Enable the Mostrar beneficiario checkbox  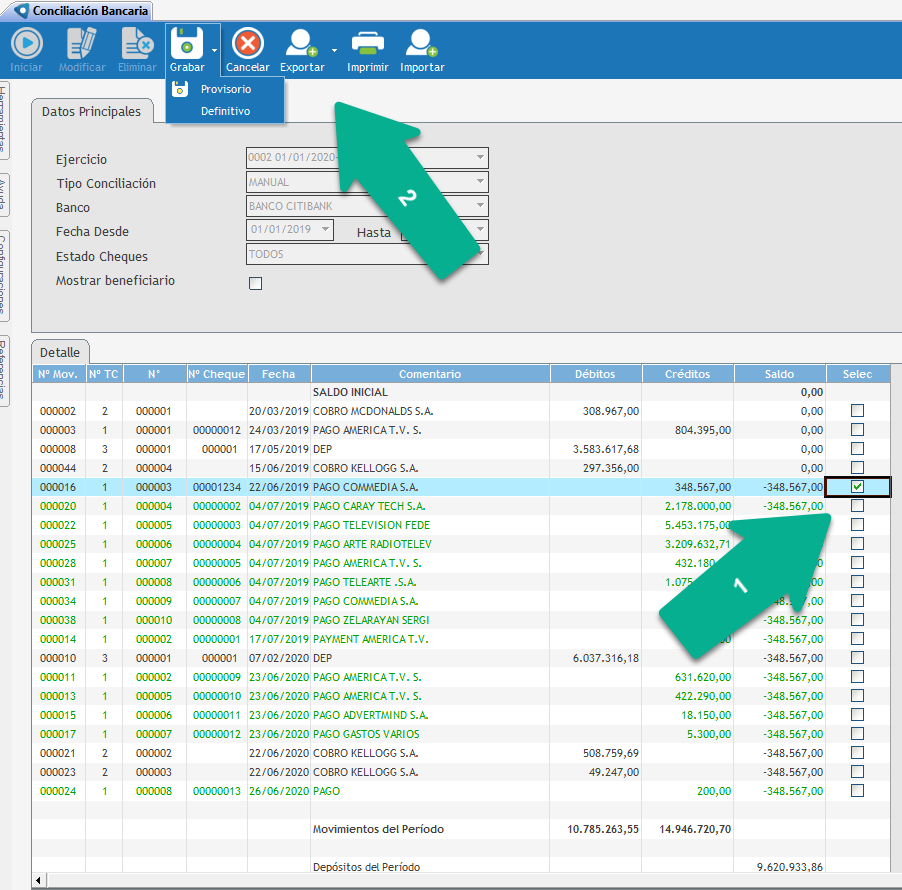coord(255,283)
